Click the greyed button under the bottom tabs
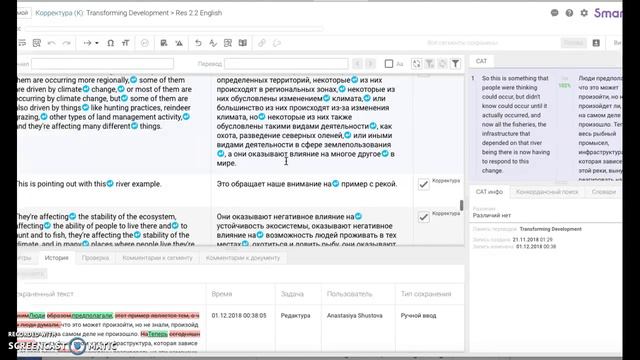 [x=32, y=273]
